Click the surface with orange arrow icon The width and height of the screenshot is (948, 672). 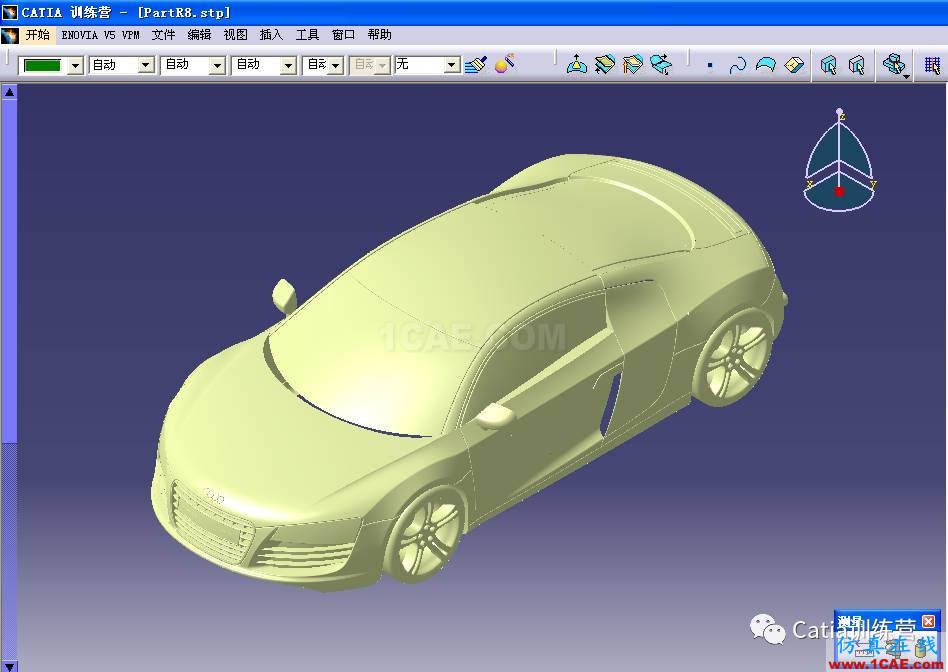(x=633, y=64)
